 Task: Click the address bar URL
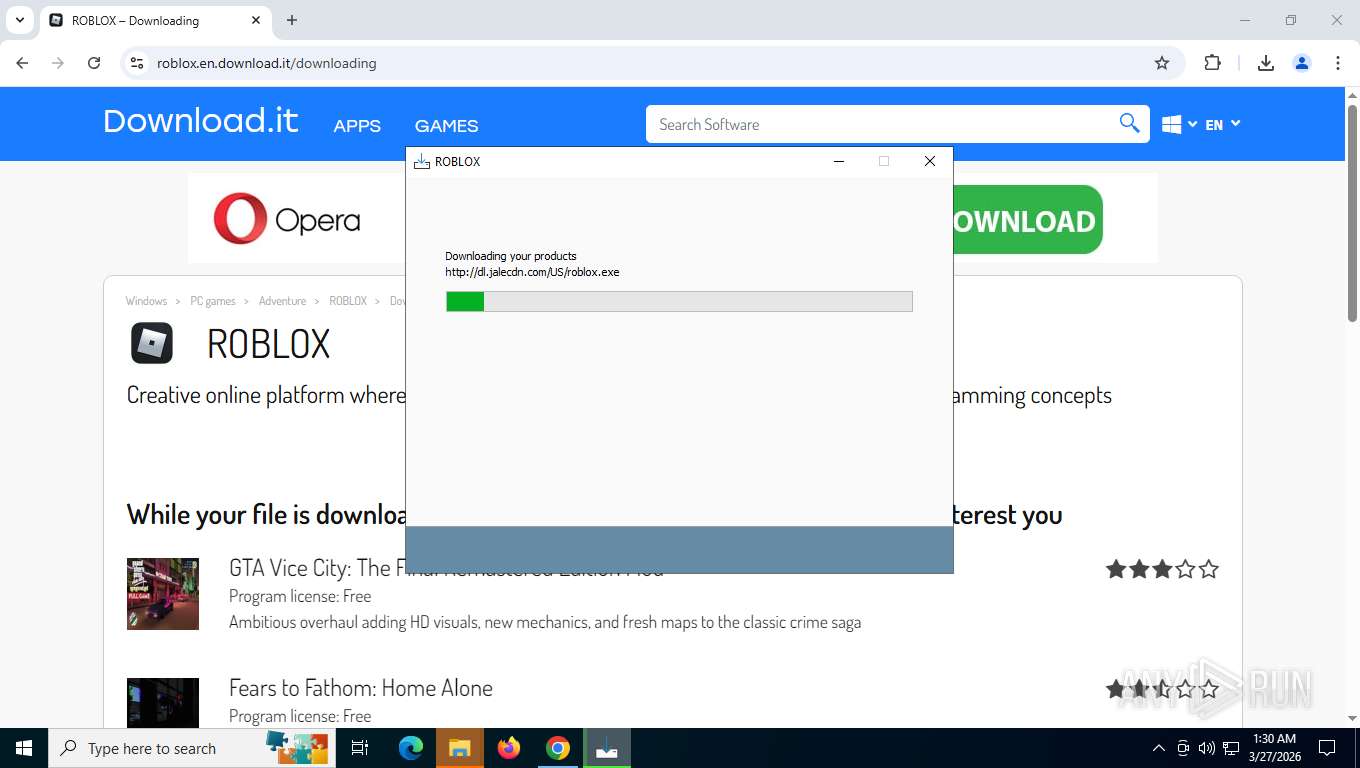[267, 63]
